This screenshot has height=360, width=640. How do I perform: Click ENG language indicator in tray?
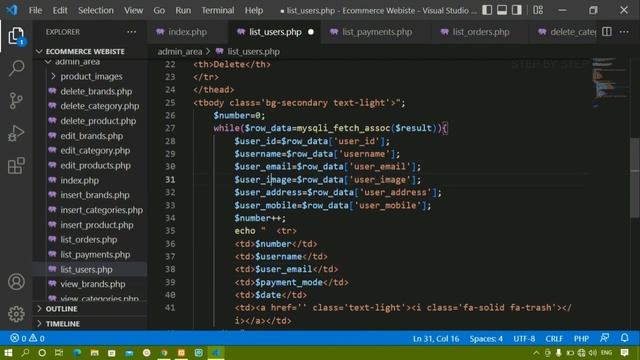[607, 353]
